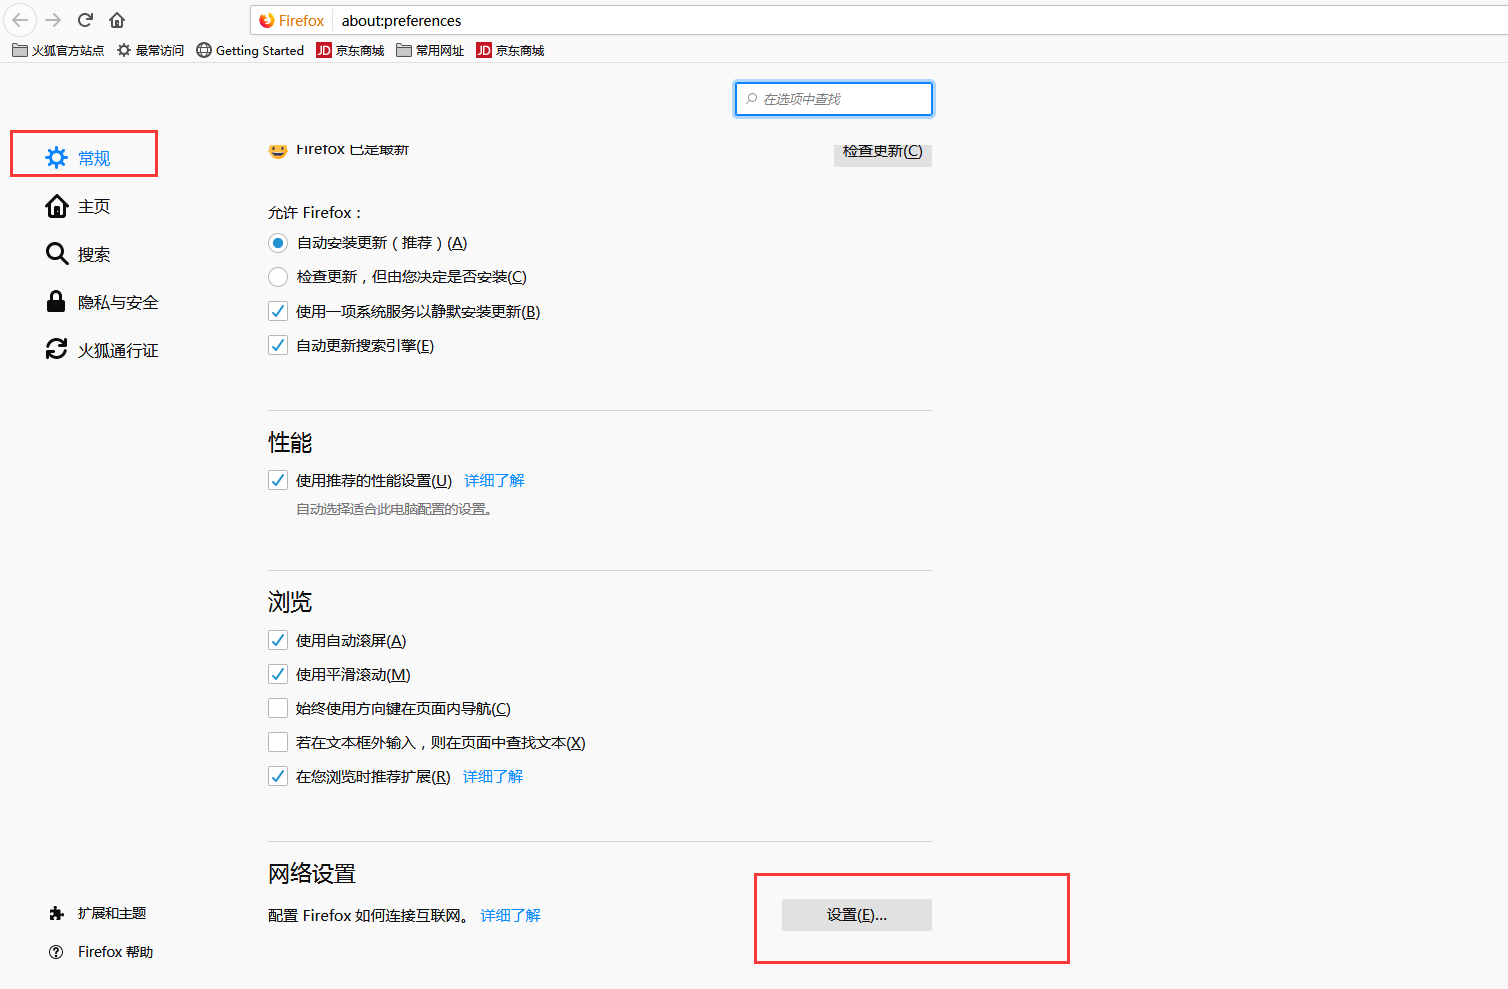Click 详细了解 in the 网络设置 section
1508x989 pixels.
point(510,916)
